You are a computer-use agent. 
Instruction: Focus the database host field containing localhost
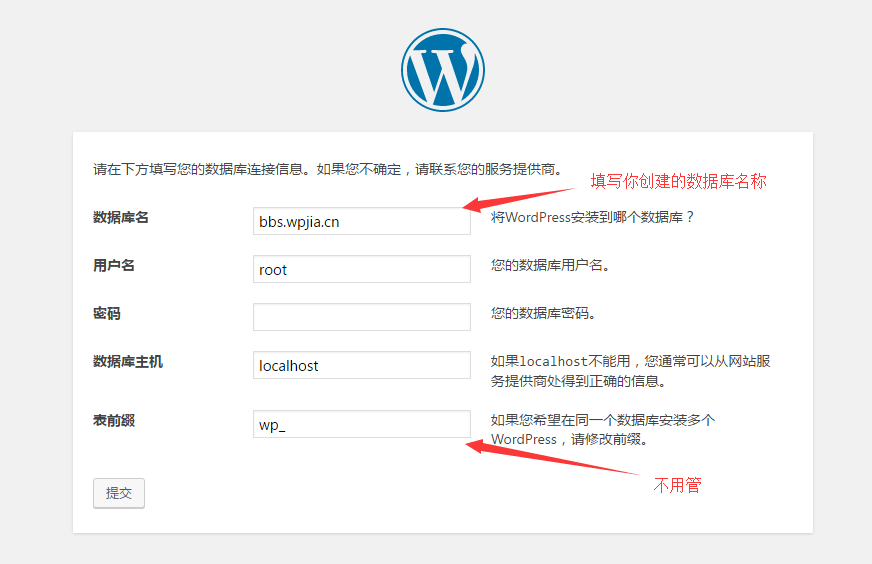[x=361, y=365]
